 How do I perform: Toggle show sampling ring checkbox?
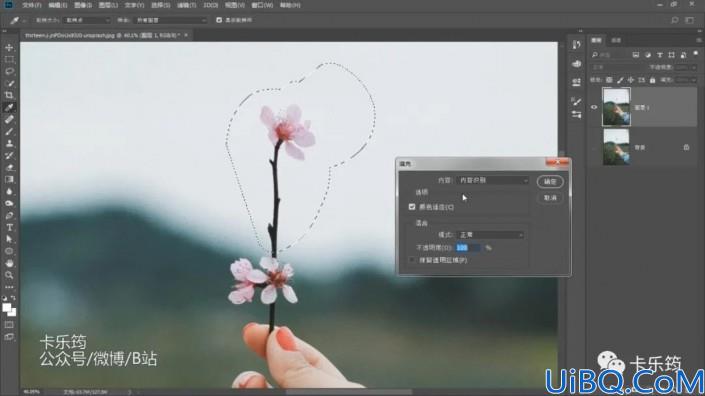click(x=219, y=20)
